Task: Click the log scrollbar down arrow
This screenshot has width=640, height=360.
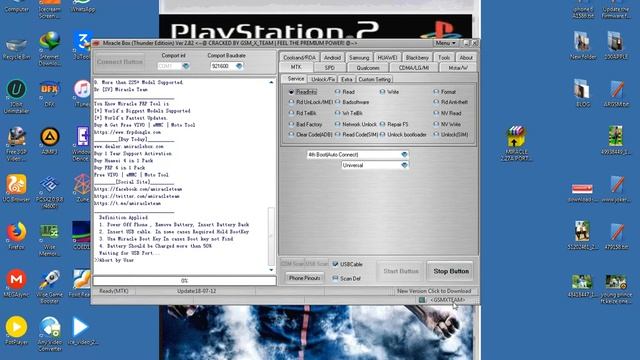Action: [271, 270]
